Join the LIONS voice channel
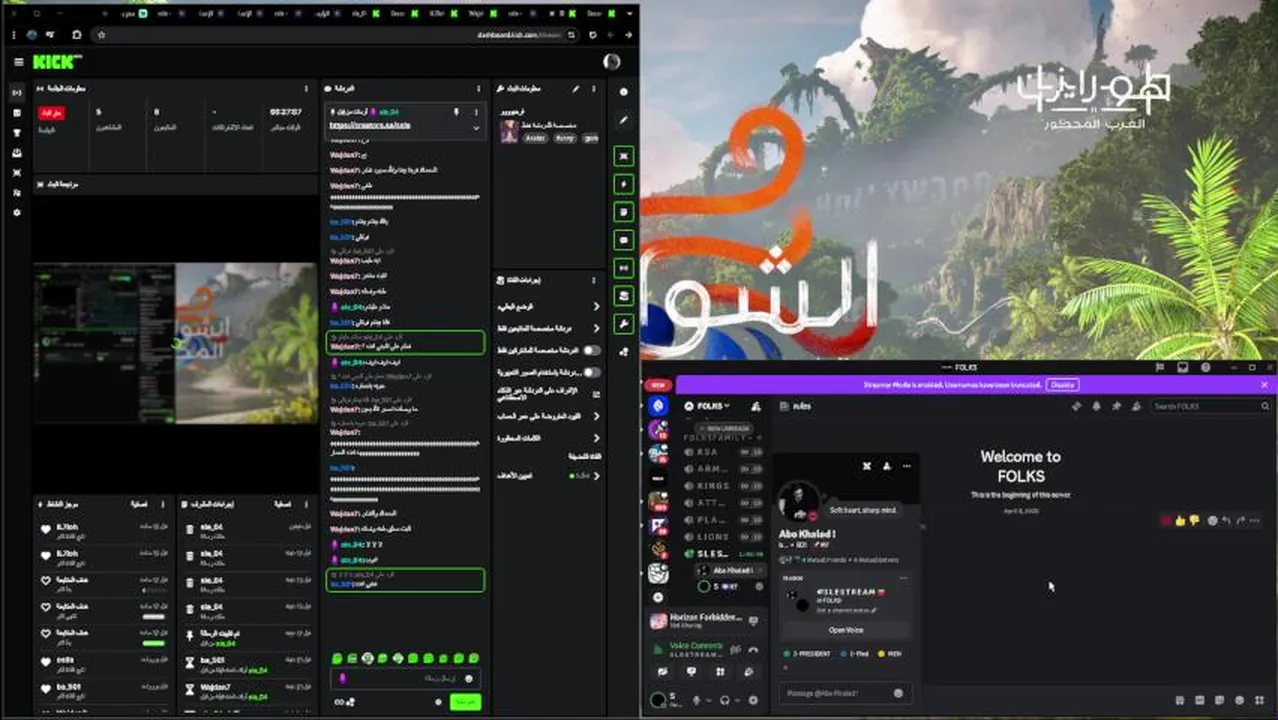The width and height of the screenshot is (1278, 720). pos(722,537)
